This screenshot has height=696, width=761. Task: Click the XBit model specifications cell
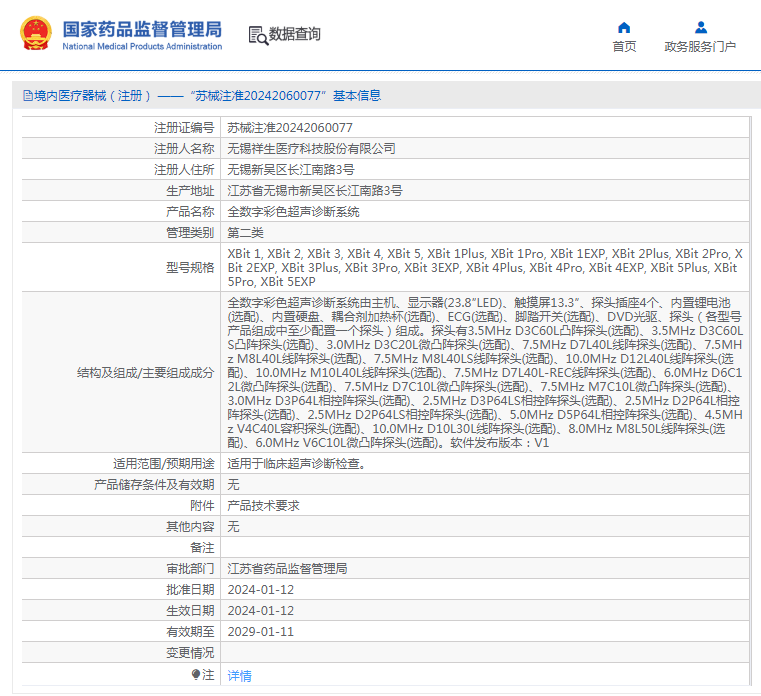click(484, 267)
